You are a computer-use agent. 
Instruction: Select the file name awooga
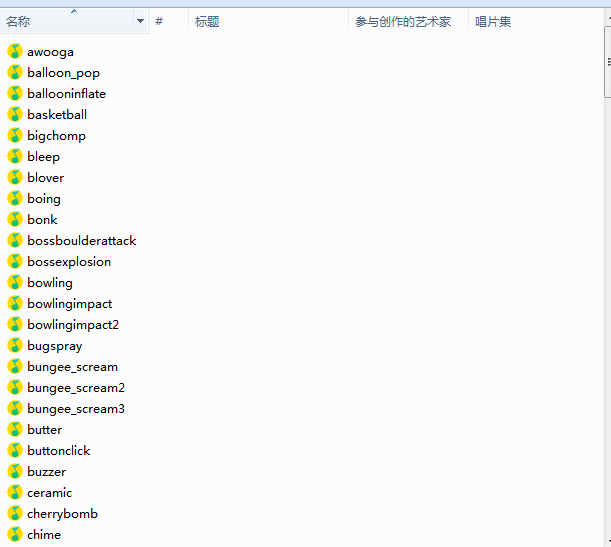50,52
